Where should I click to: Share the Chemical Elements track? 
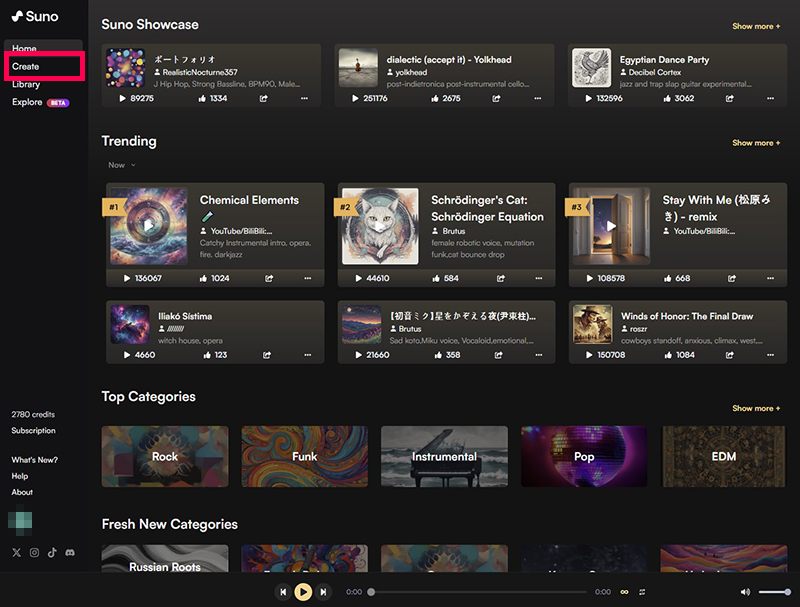coord(269,279)
